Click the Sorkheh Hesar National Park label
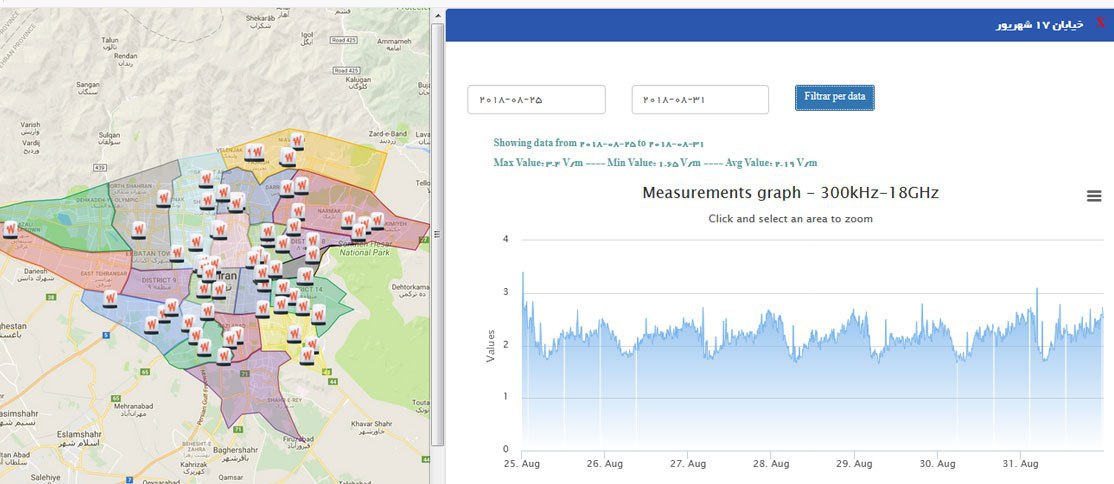Image resolution: width=1114 pixels, height=484 pixels. [367, 248]
